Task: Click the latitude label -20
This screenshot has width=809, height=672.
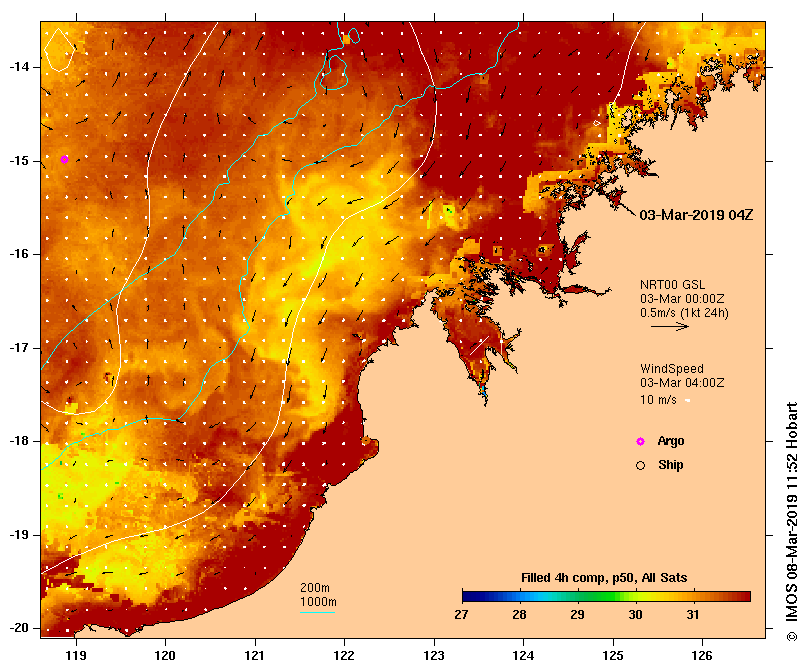Action: [x=20, y=628]
